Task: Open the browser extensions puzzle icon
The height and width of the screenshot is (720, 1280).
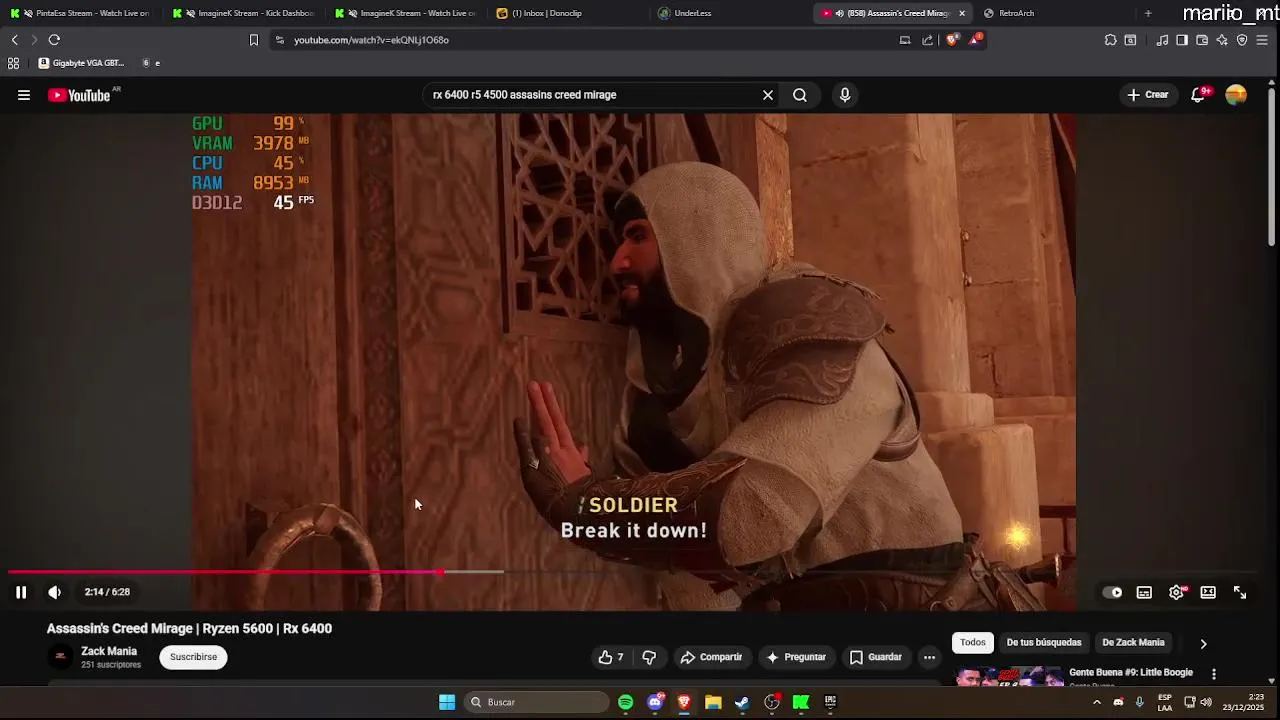Action: 1110,40
